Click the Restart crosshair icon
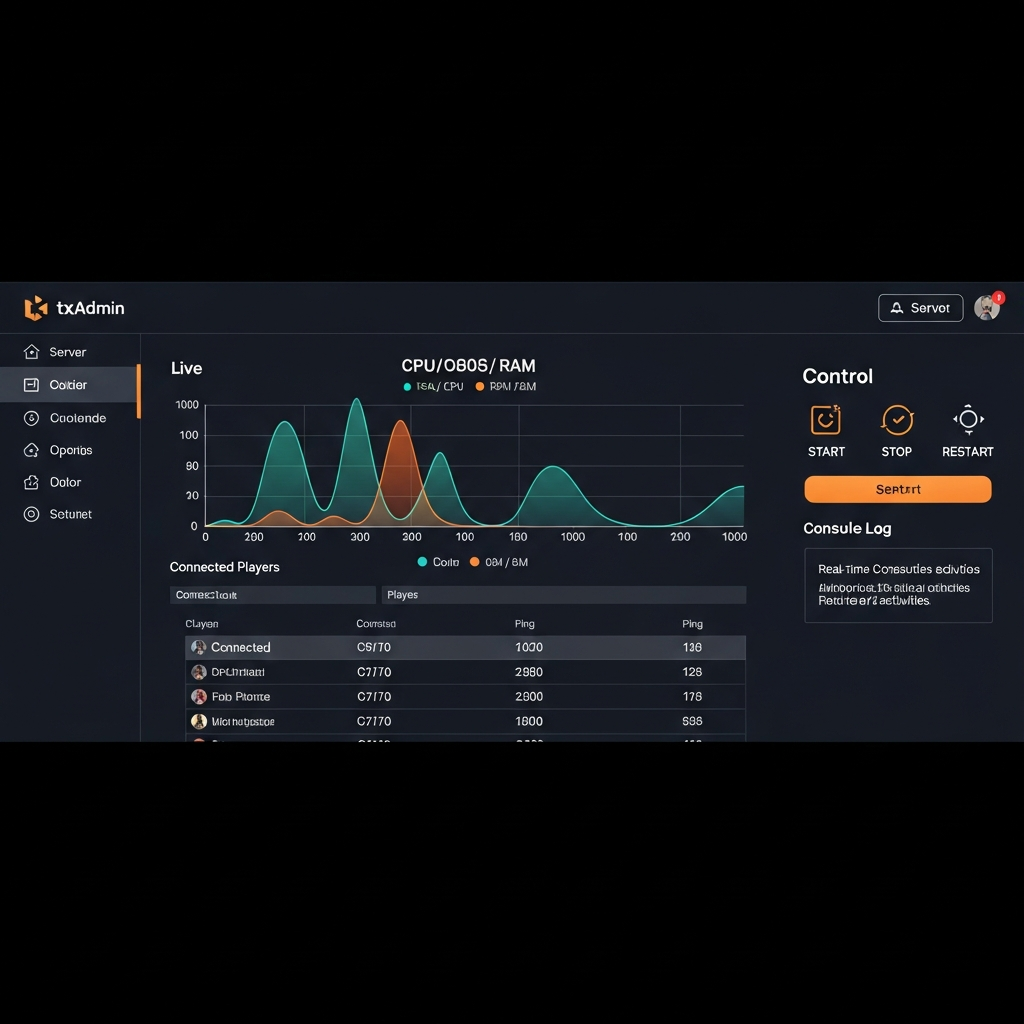Image resolution: width=1024 pixels, height=1024 pixels. 968,420
